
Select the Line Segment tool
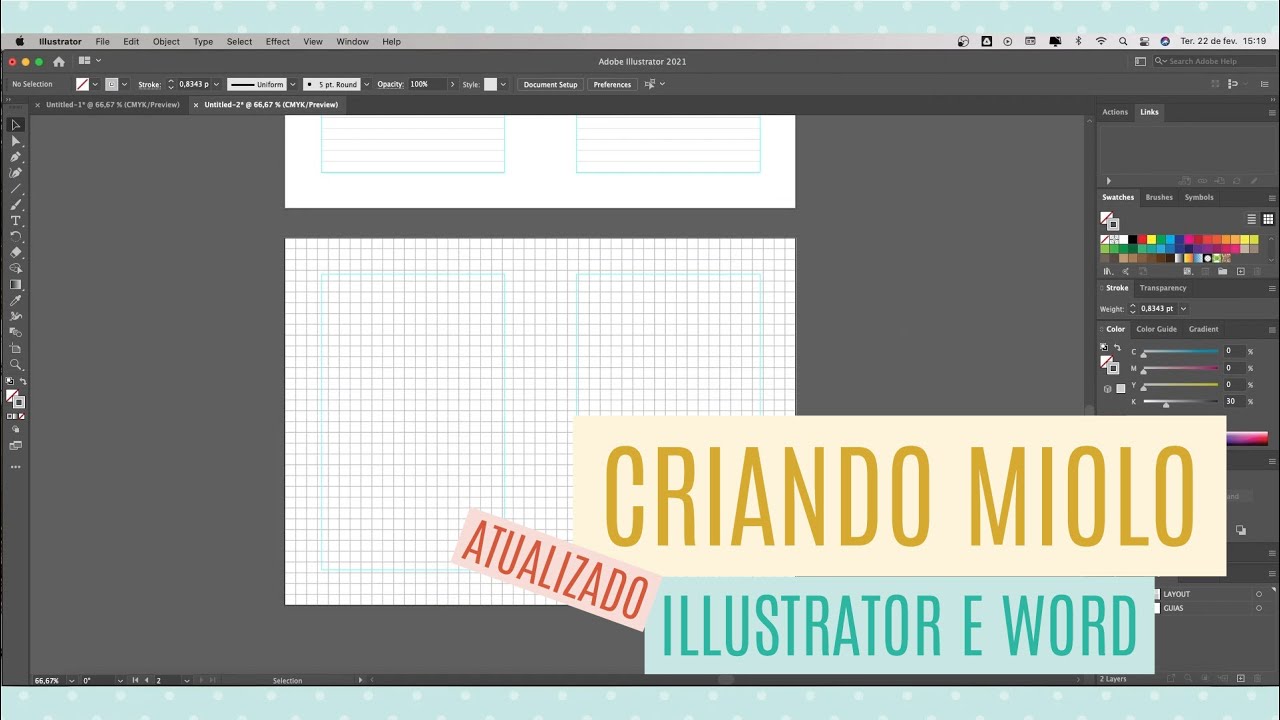coord(16,189)
